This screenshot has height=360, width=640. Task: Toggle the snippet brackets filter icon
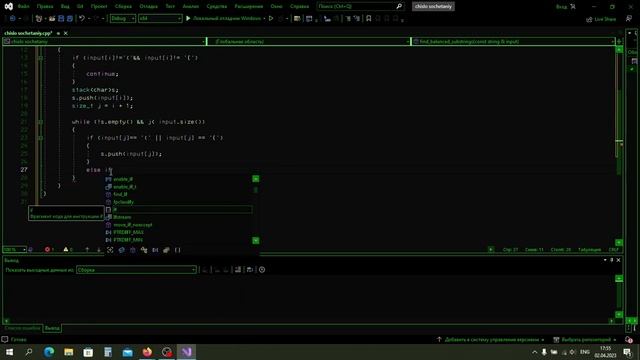(x=178, y=250)
